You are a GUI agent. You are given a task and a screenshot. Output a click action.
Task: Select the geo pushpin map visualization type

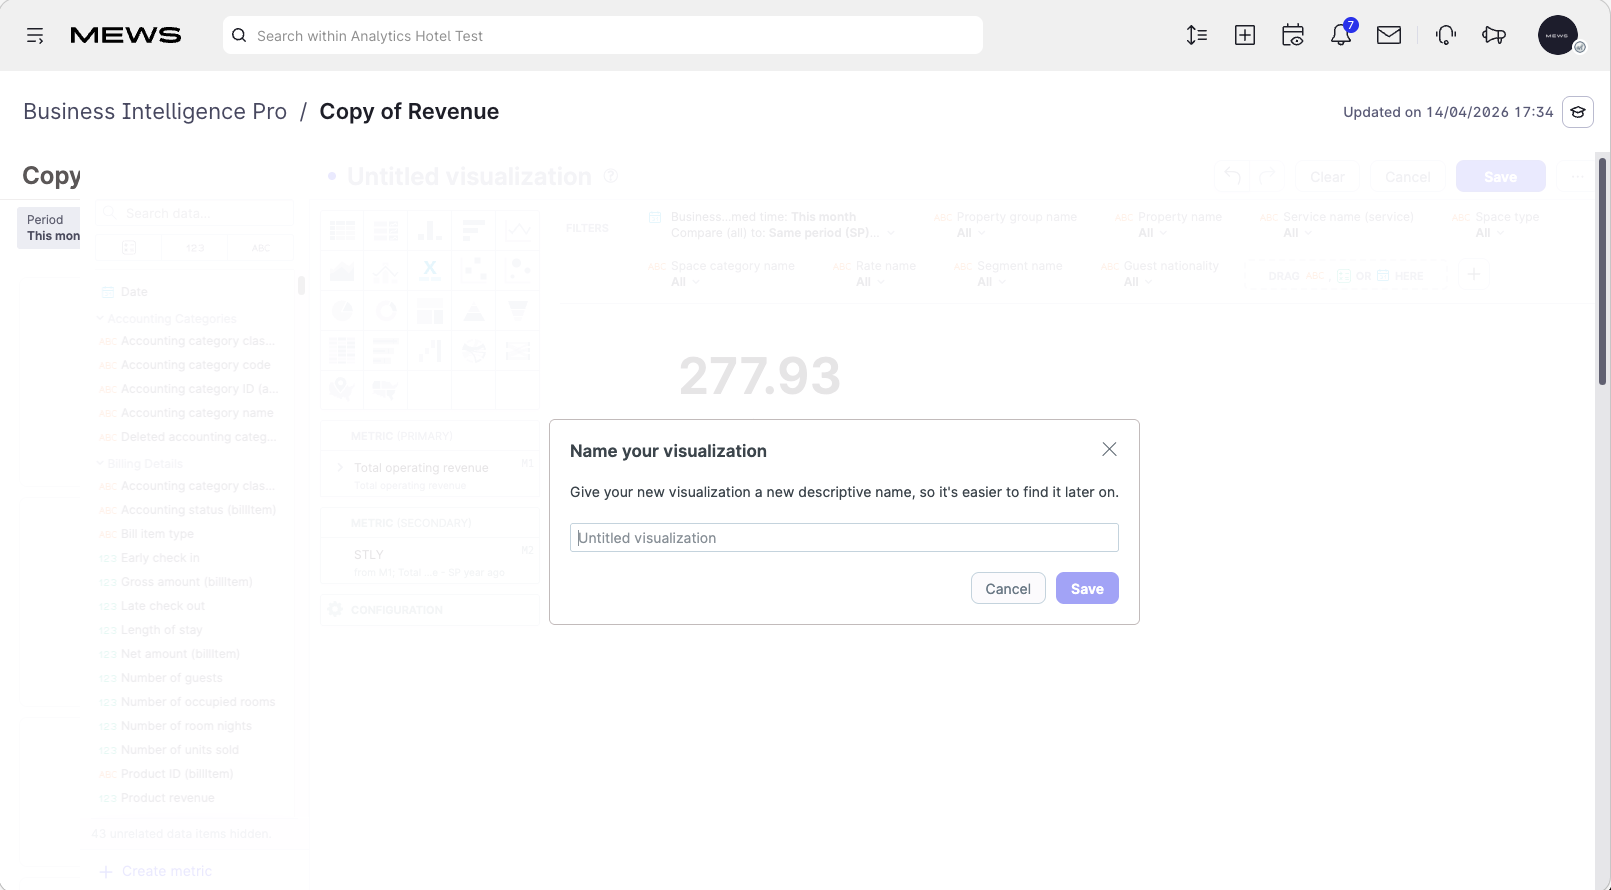point(342,389)
